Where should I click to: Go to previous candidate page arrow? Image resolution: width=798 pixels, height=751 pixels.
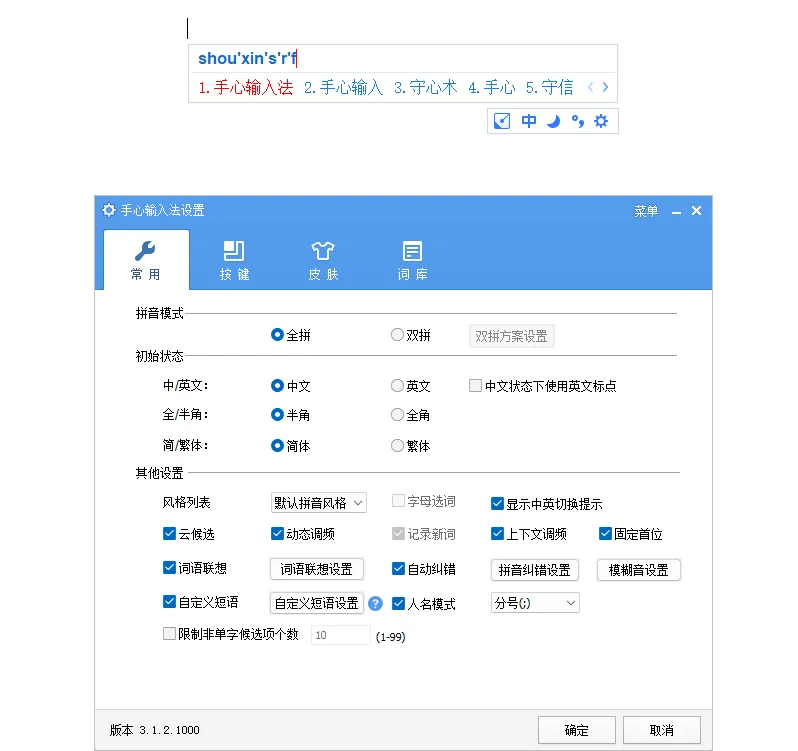tap(590, 87)
